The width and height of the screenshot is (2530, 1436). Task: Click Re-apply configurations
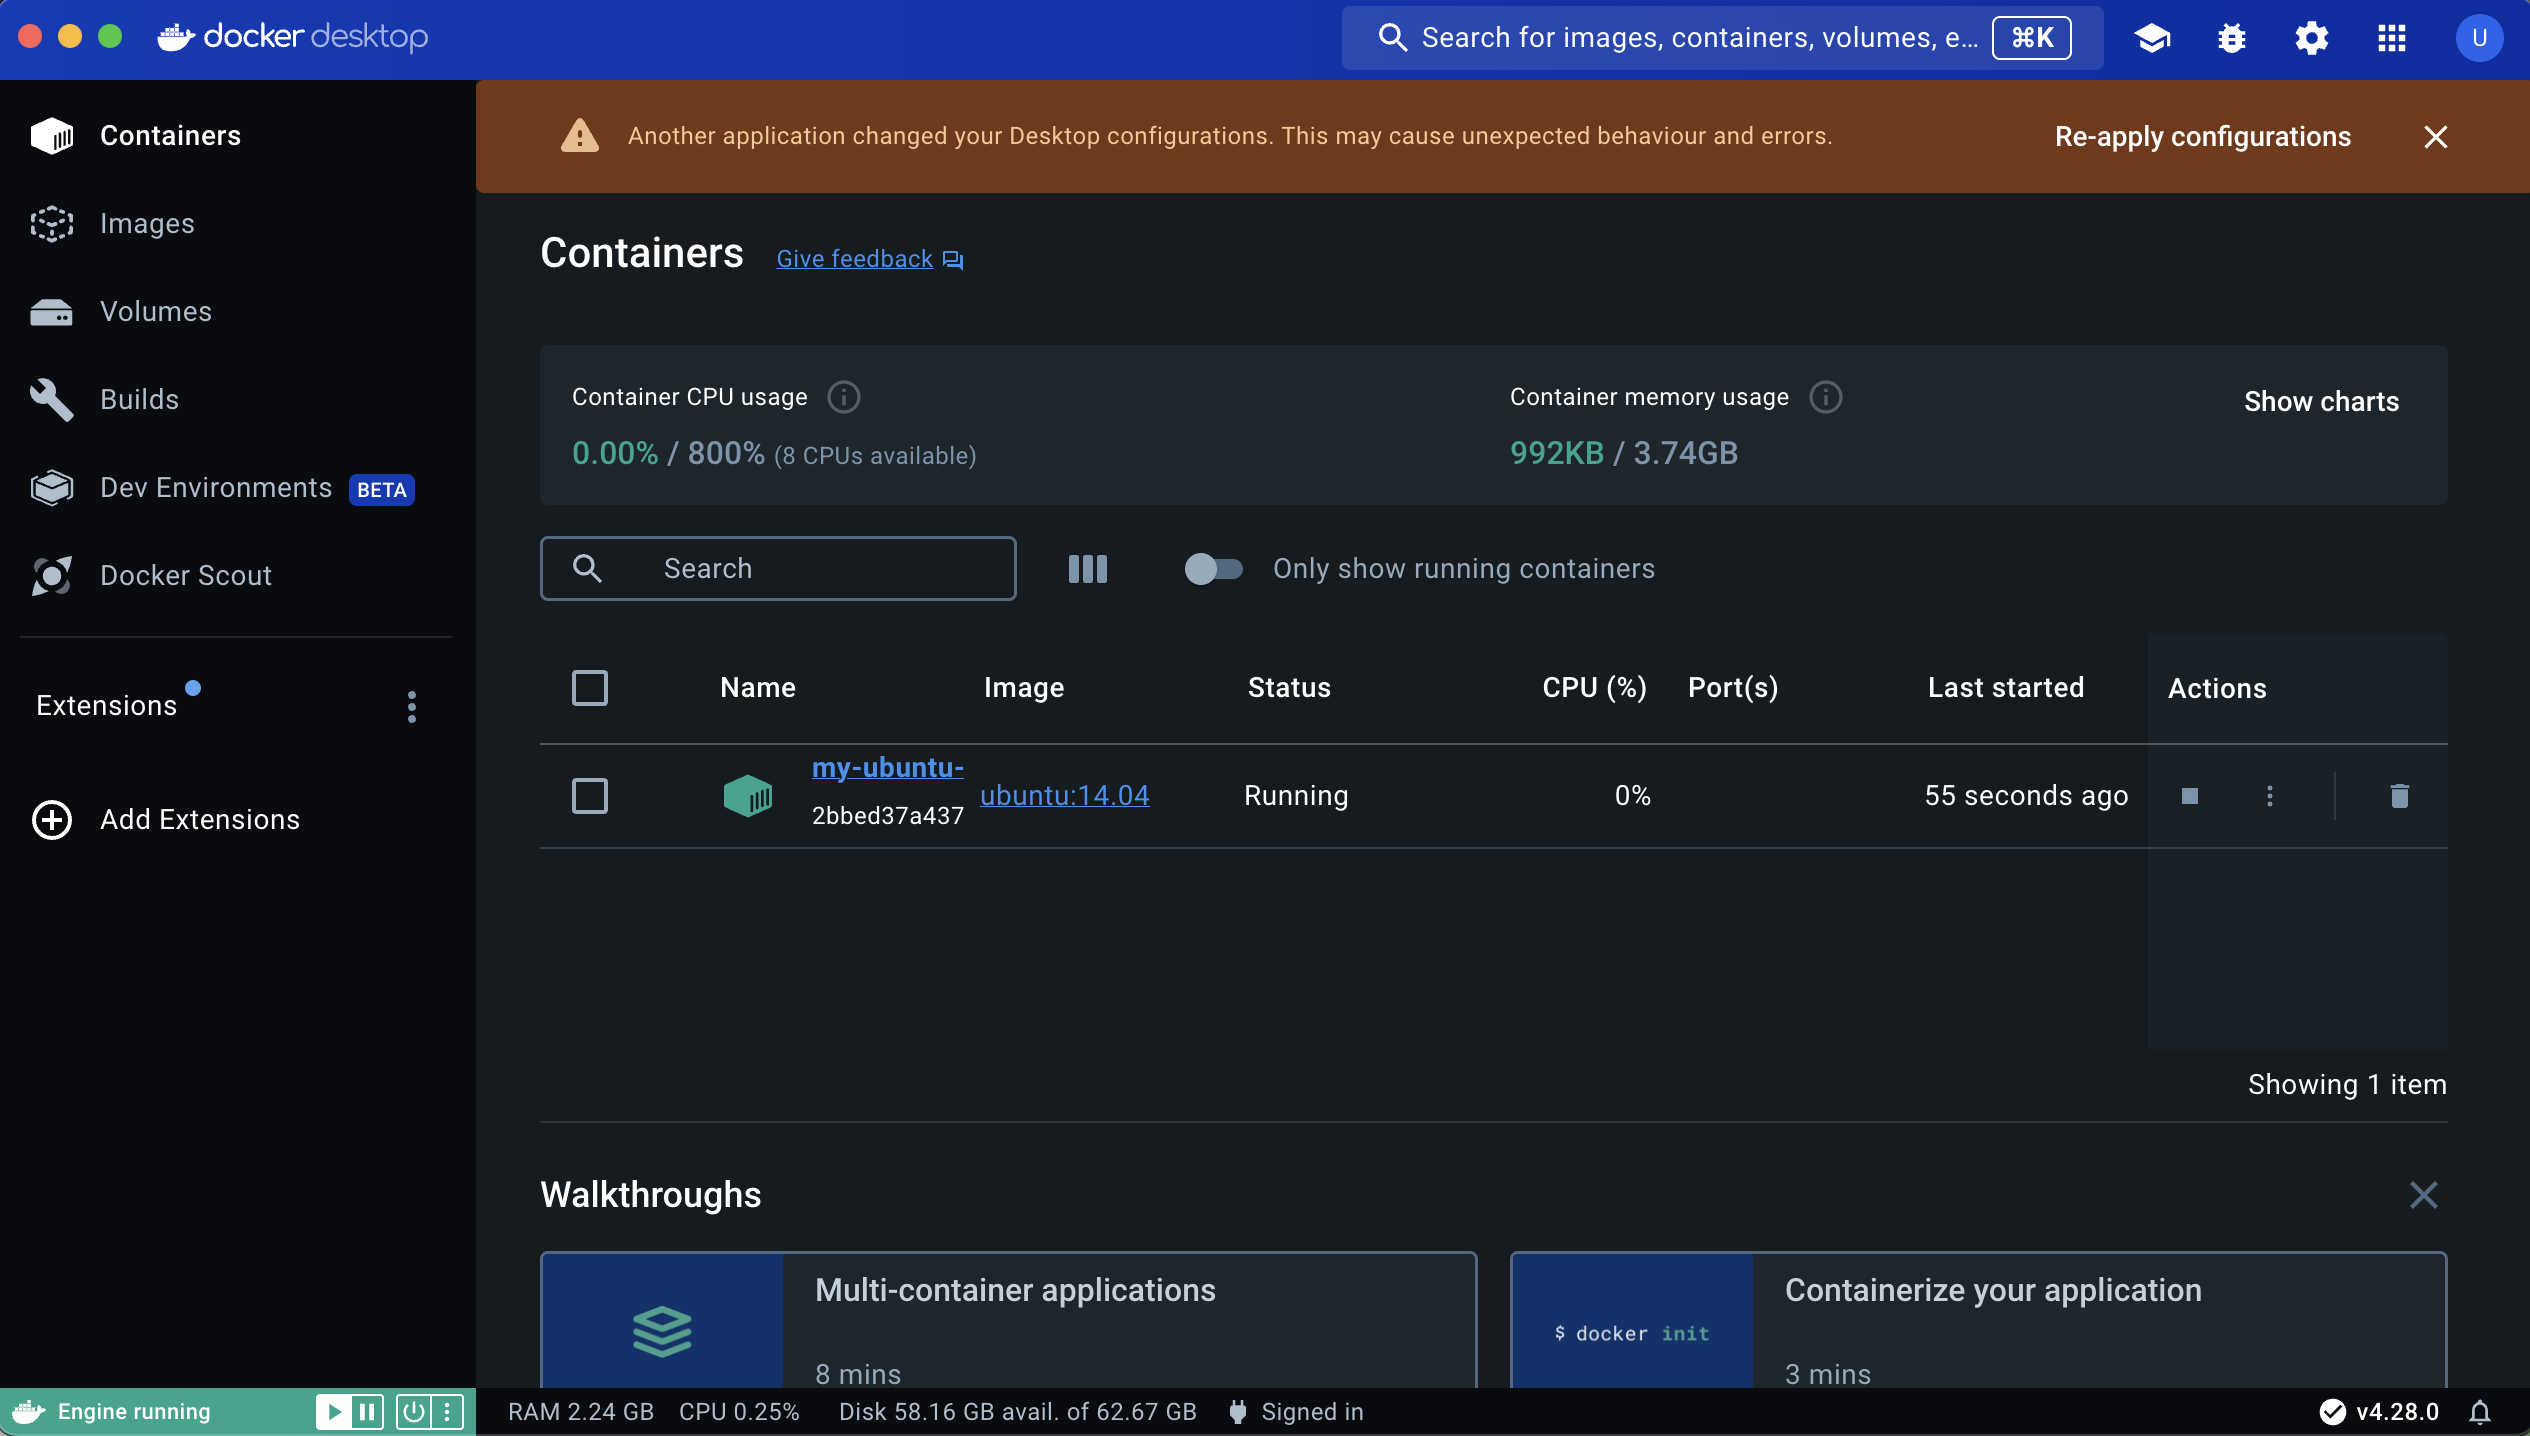point(2202,137)
